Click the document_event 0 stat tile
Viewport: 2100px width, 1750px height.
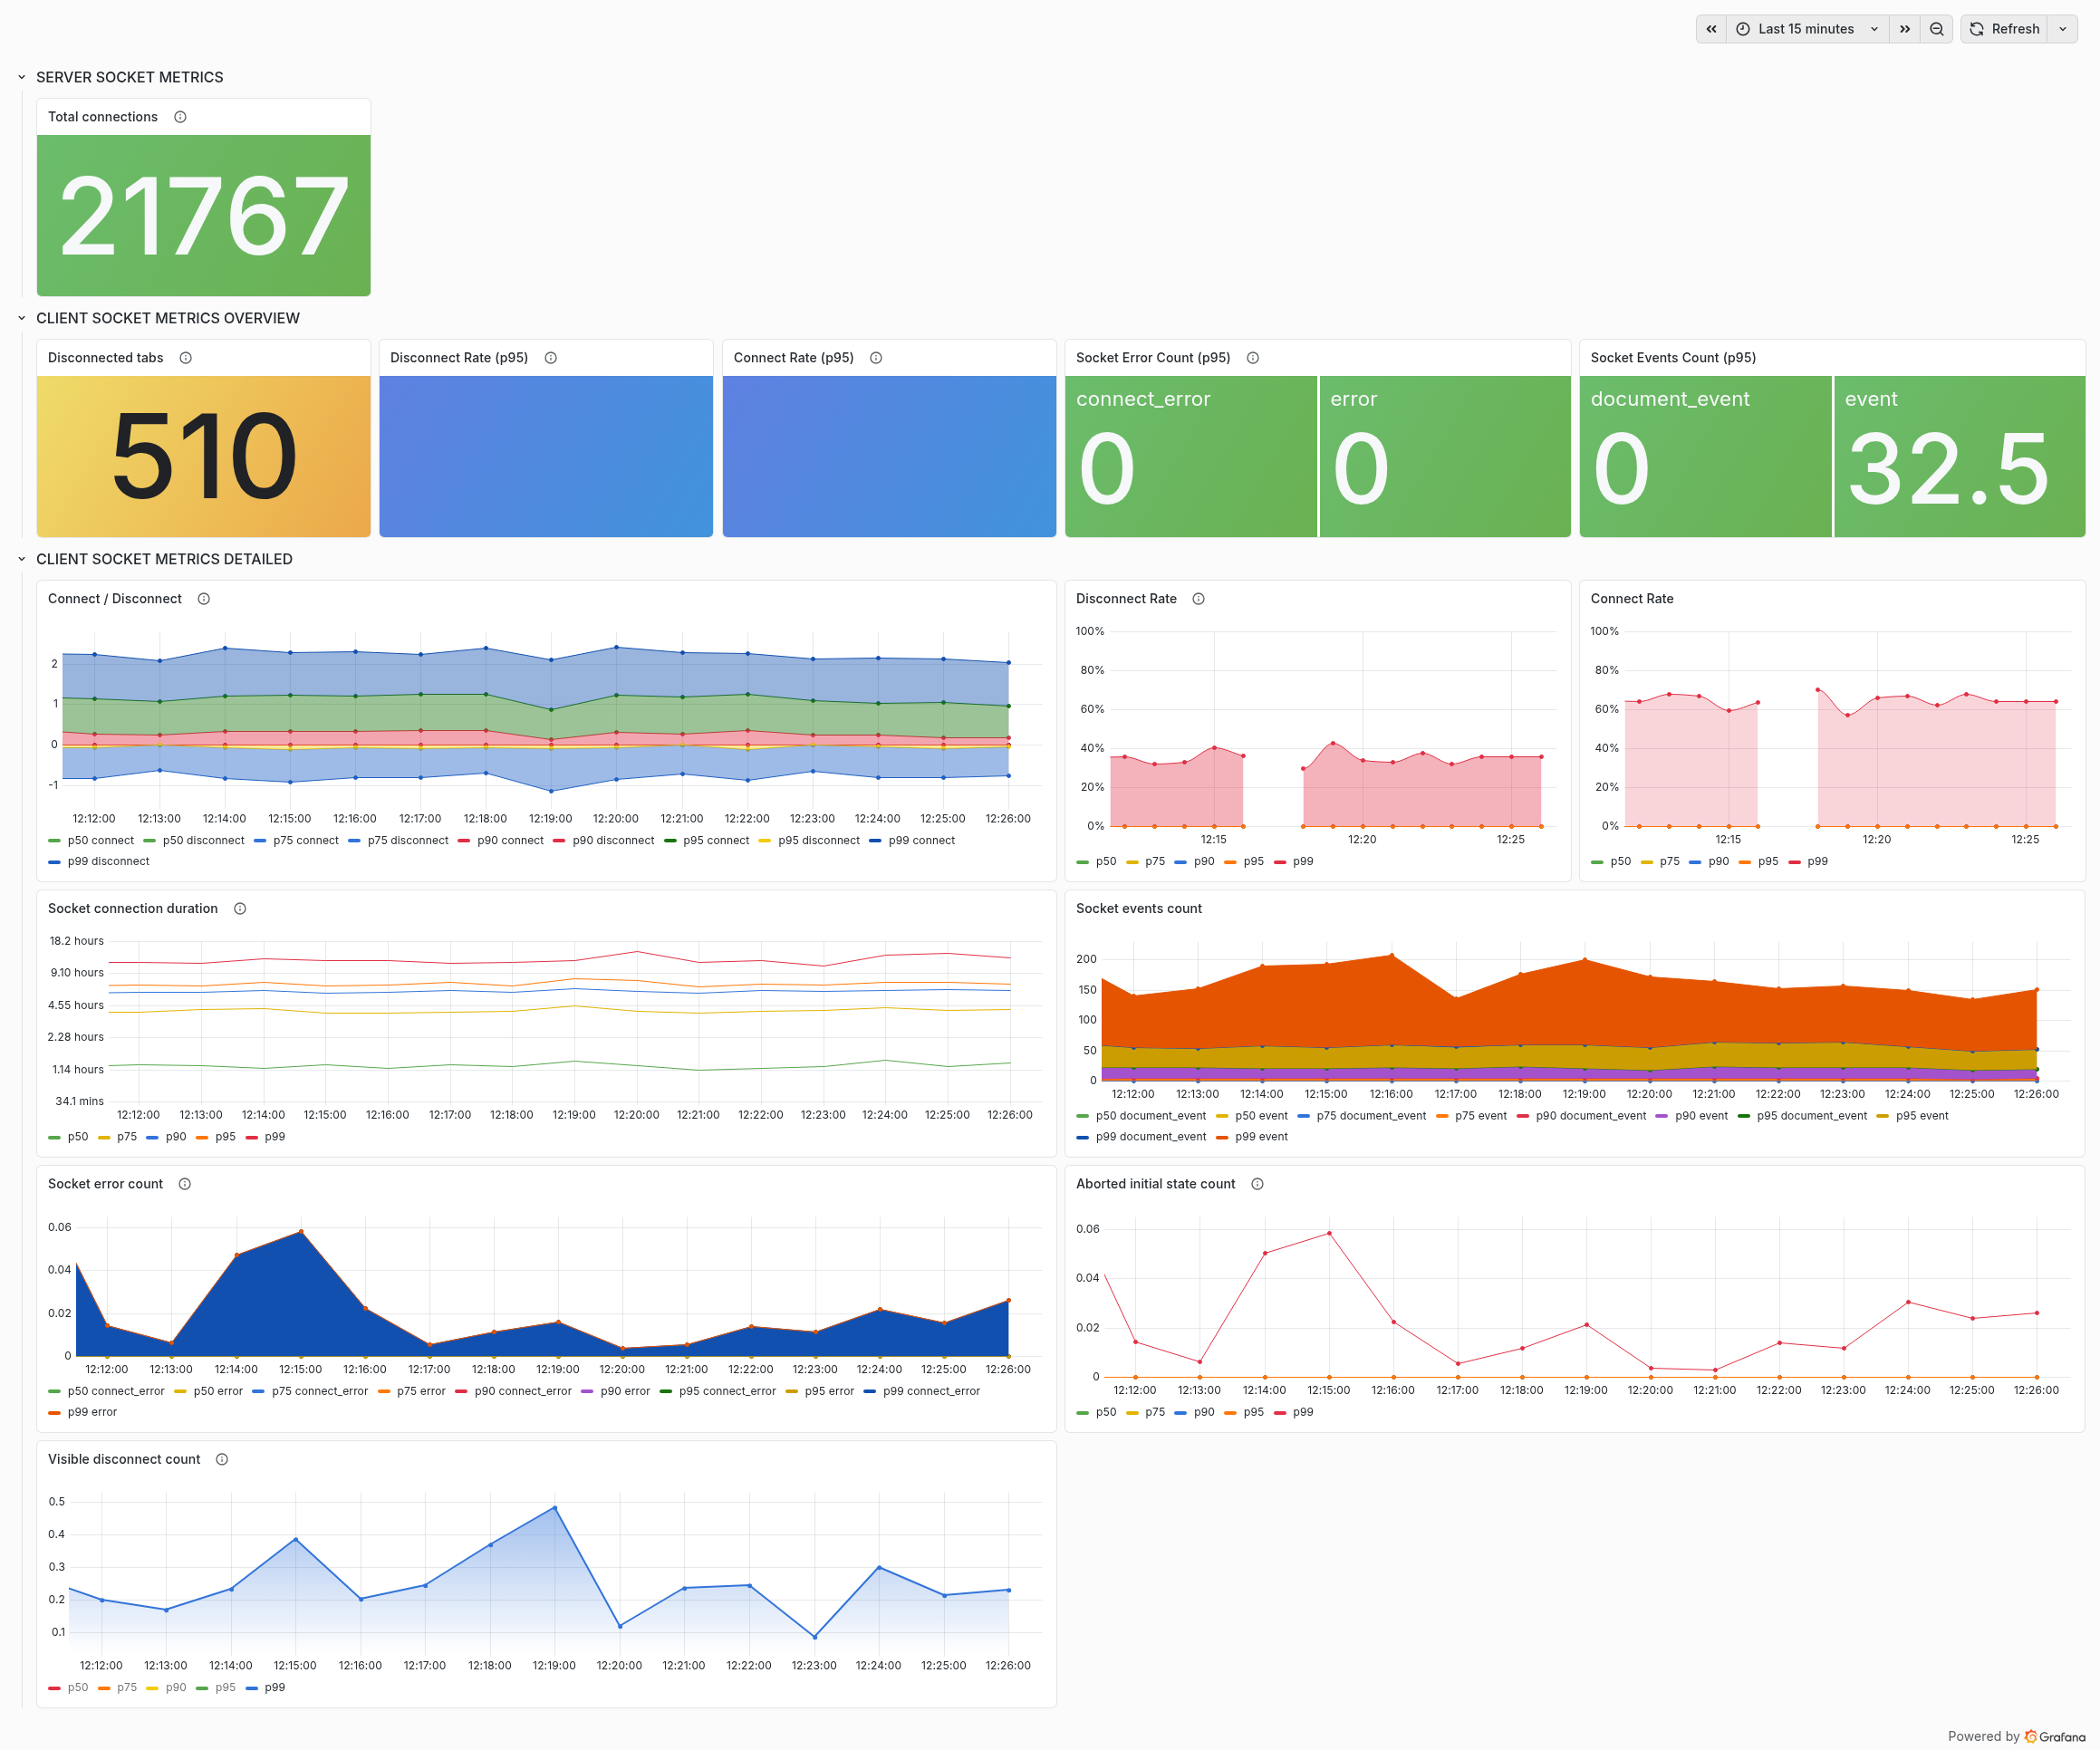tap(1706, 457)
